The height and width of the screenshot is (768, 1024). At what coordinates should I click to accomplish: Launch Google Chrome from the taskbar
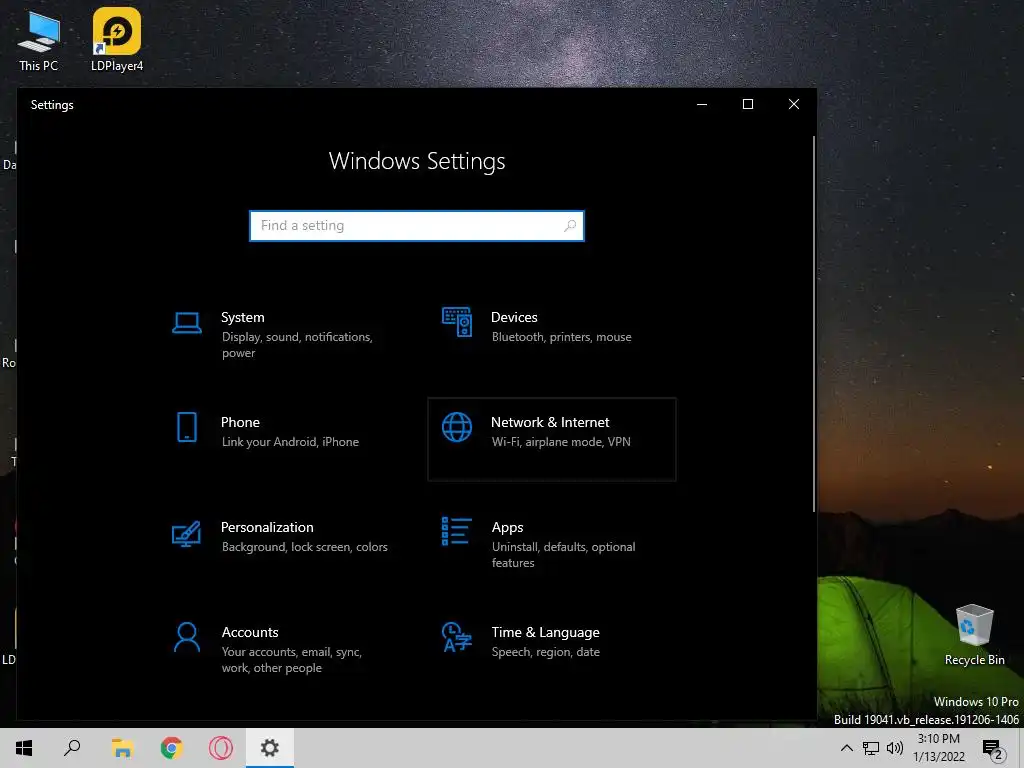click(172, 748)
